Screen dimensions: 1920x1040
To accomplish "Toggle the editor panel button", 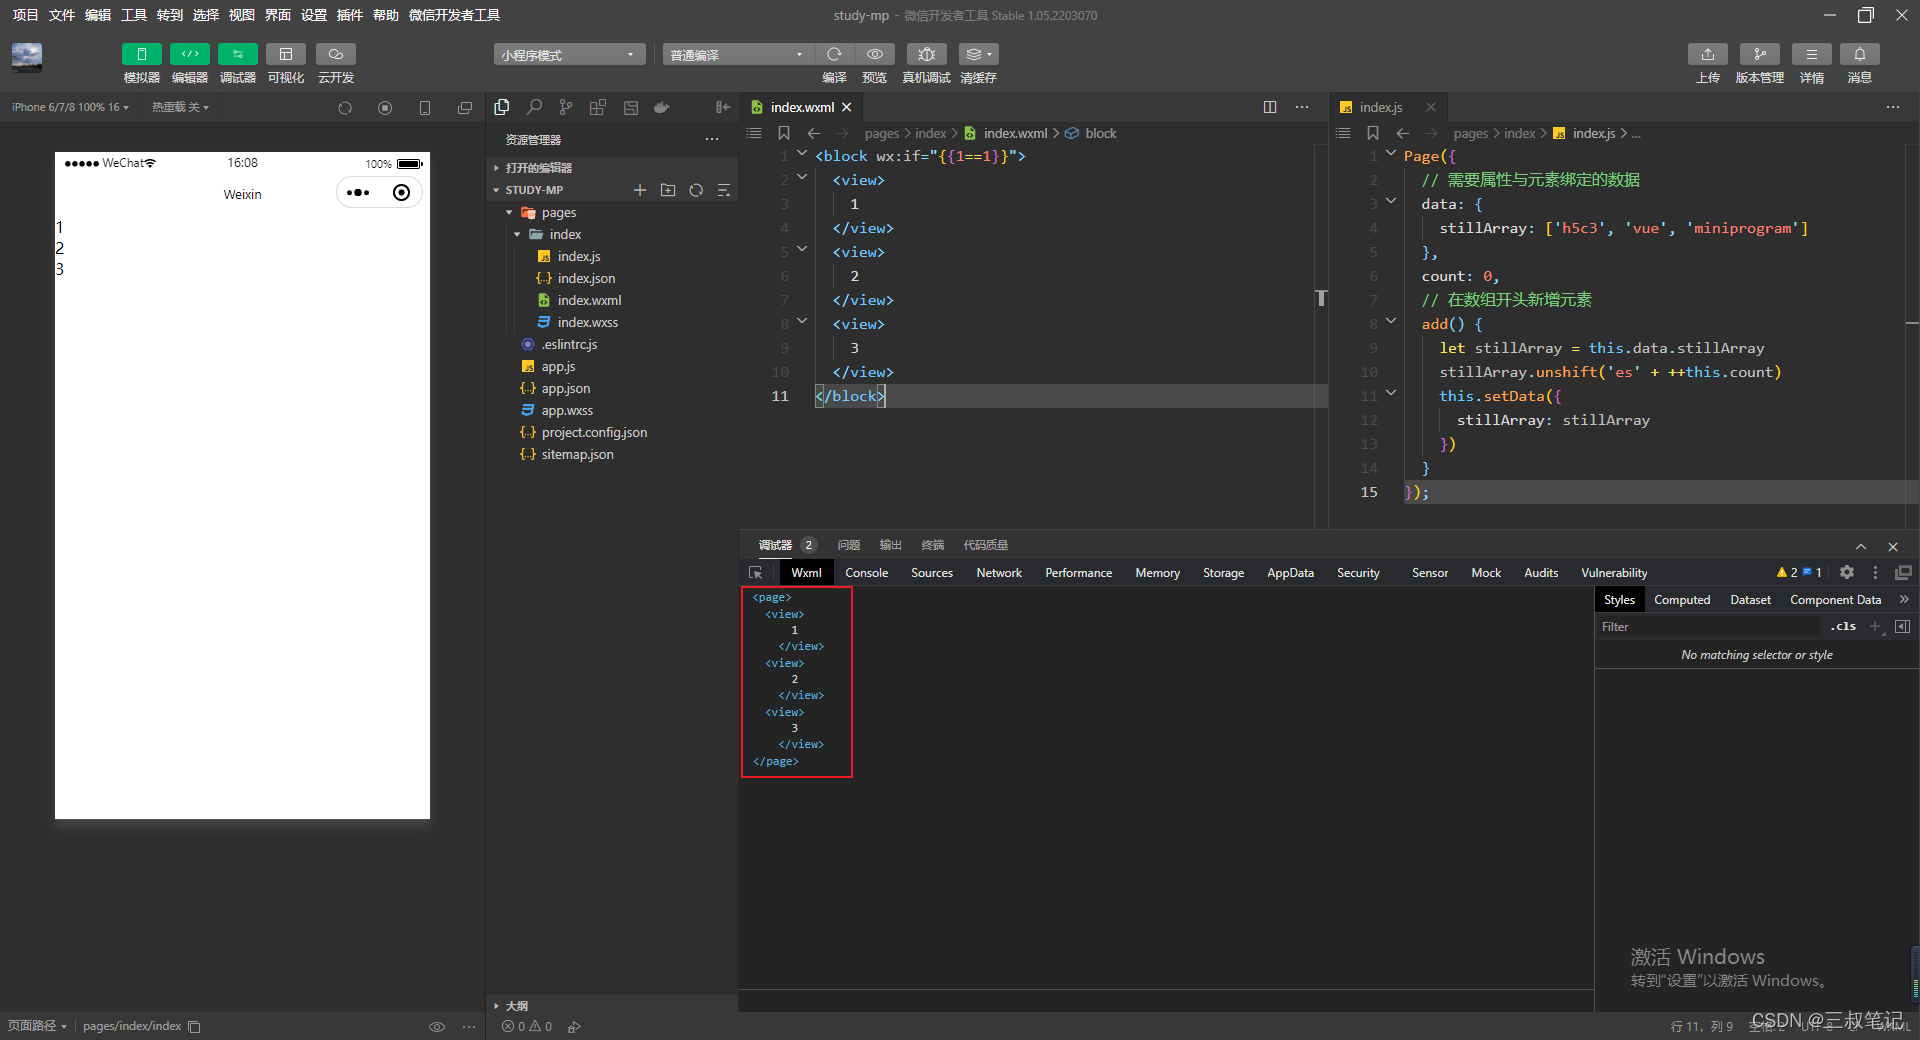I will click(189, 54).
